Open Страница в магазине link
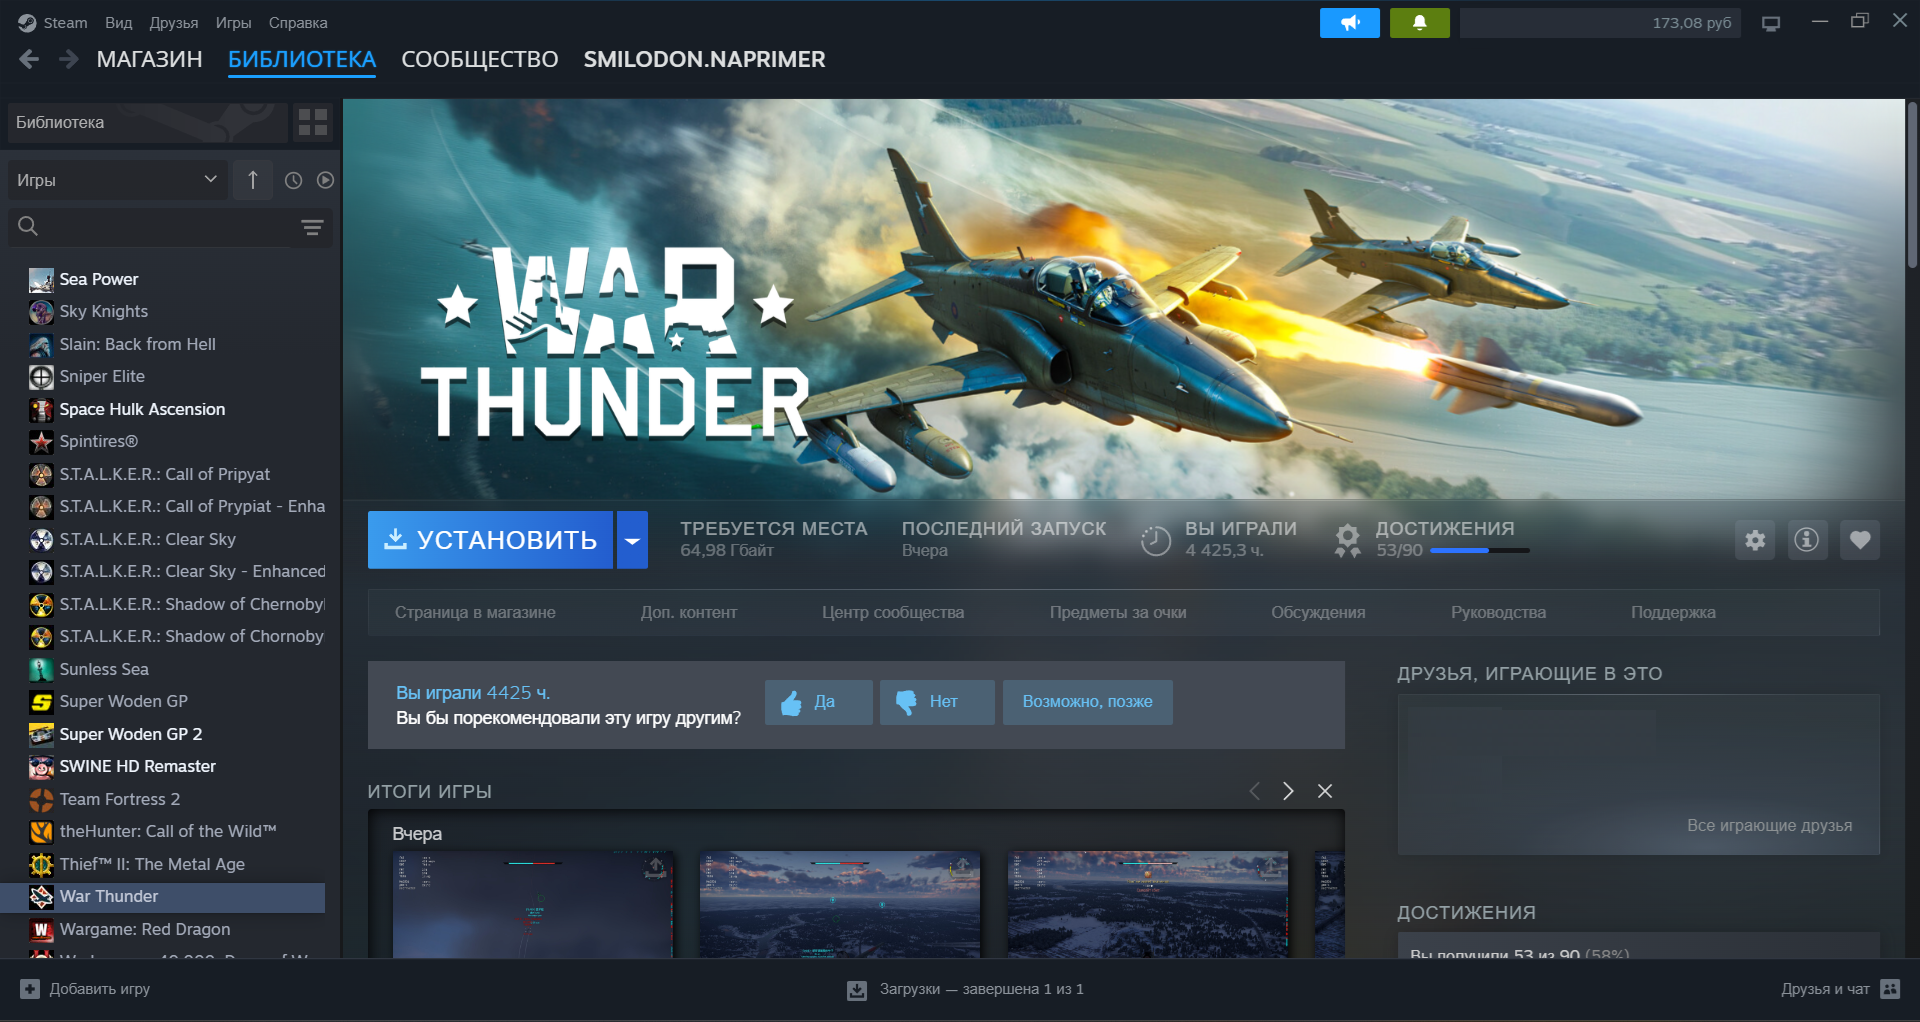 475,612
